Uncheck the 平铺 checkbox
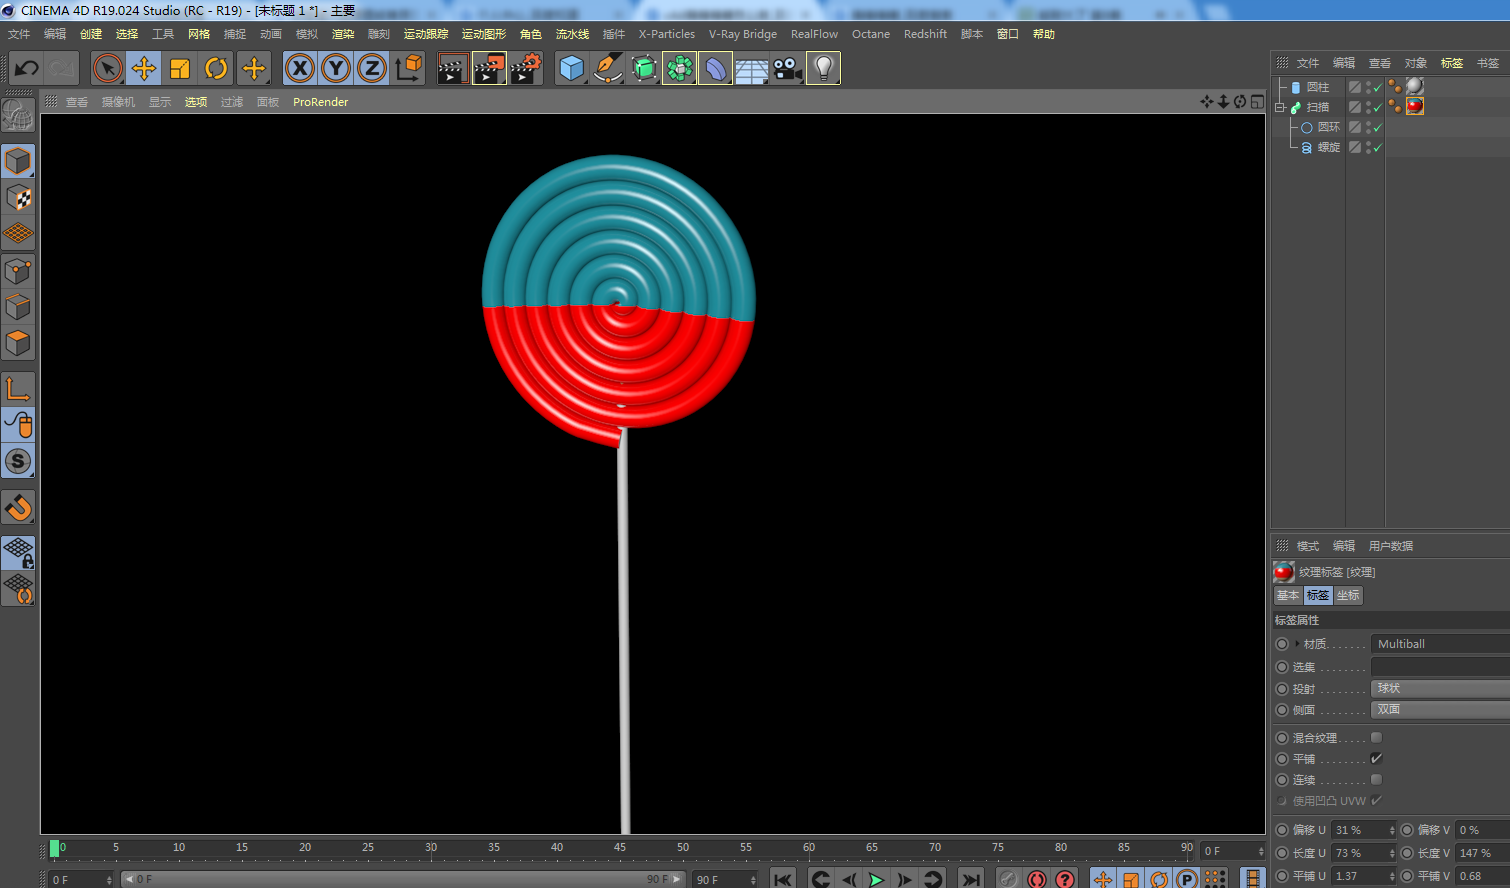This screenshot has height=888, width=1510. click(x=1376, y=759)
